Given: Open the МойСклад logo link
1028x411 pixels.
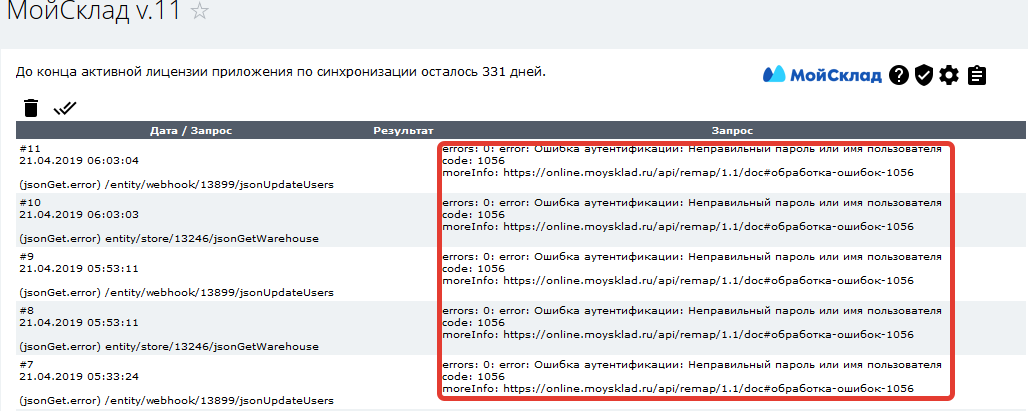Looking at the screenshot, I should tap(822, 75).
